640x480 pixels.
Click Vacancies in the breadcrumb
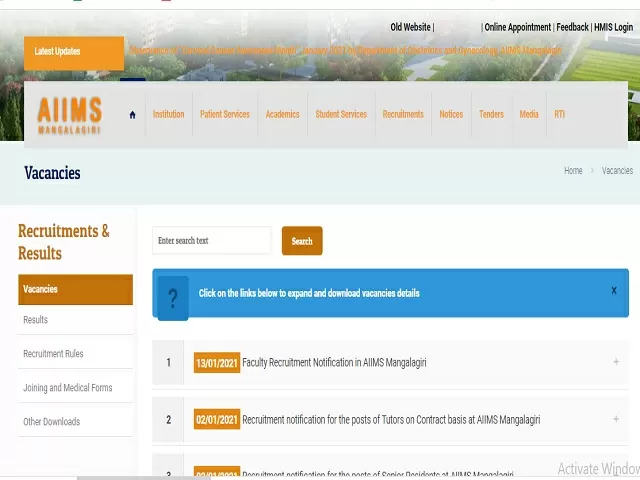pos(617,171)
